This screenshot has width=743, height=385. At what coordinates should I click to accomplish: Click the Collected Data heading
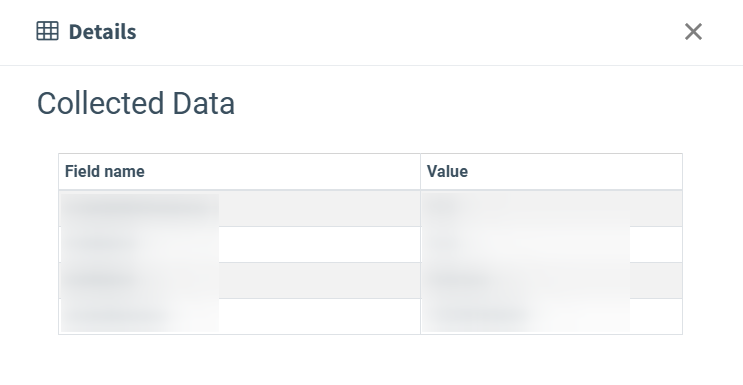pos(136,103)
